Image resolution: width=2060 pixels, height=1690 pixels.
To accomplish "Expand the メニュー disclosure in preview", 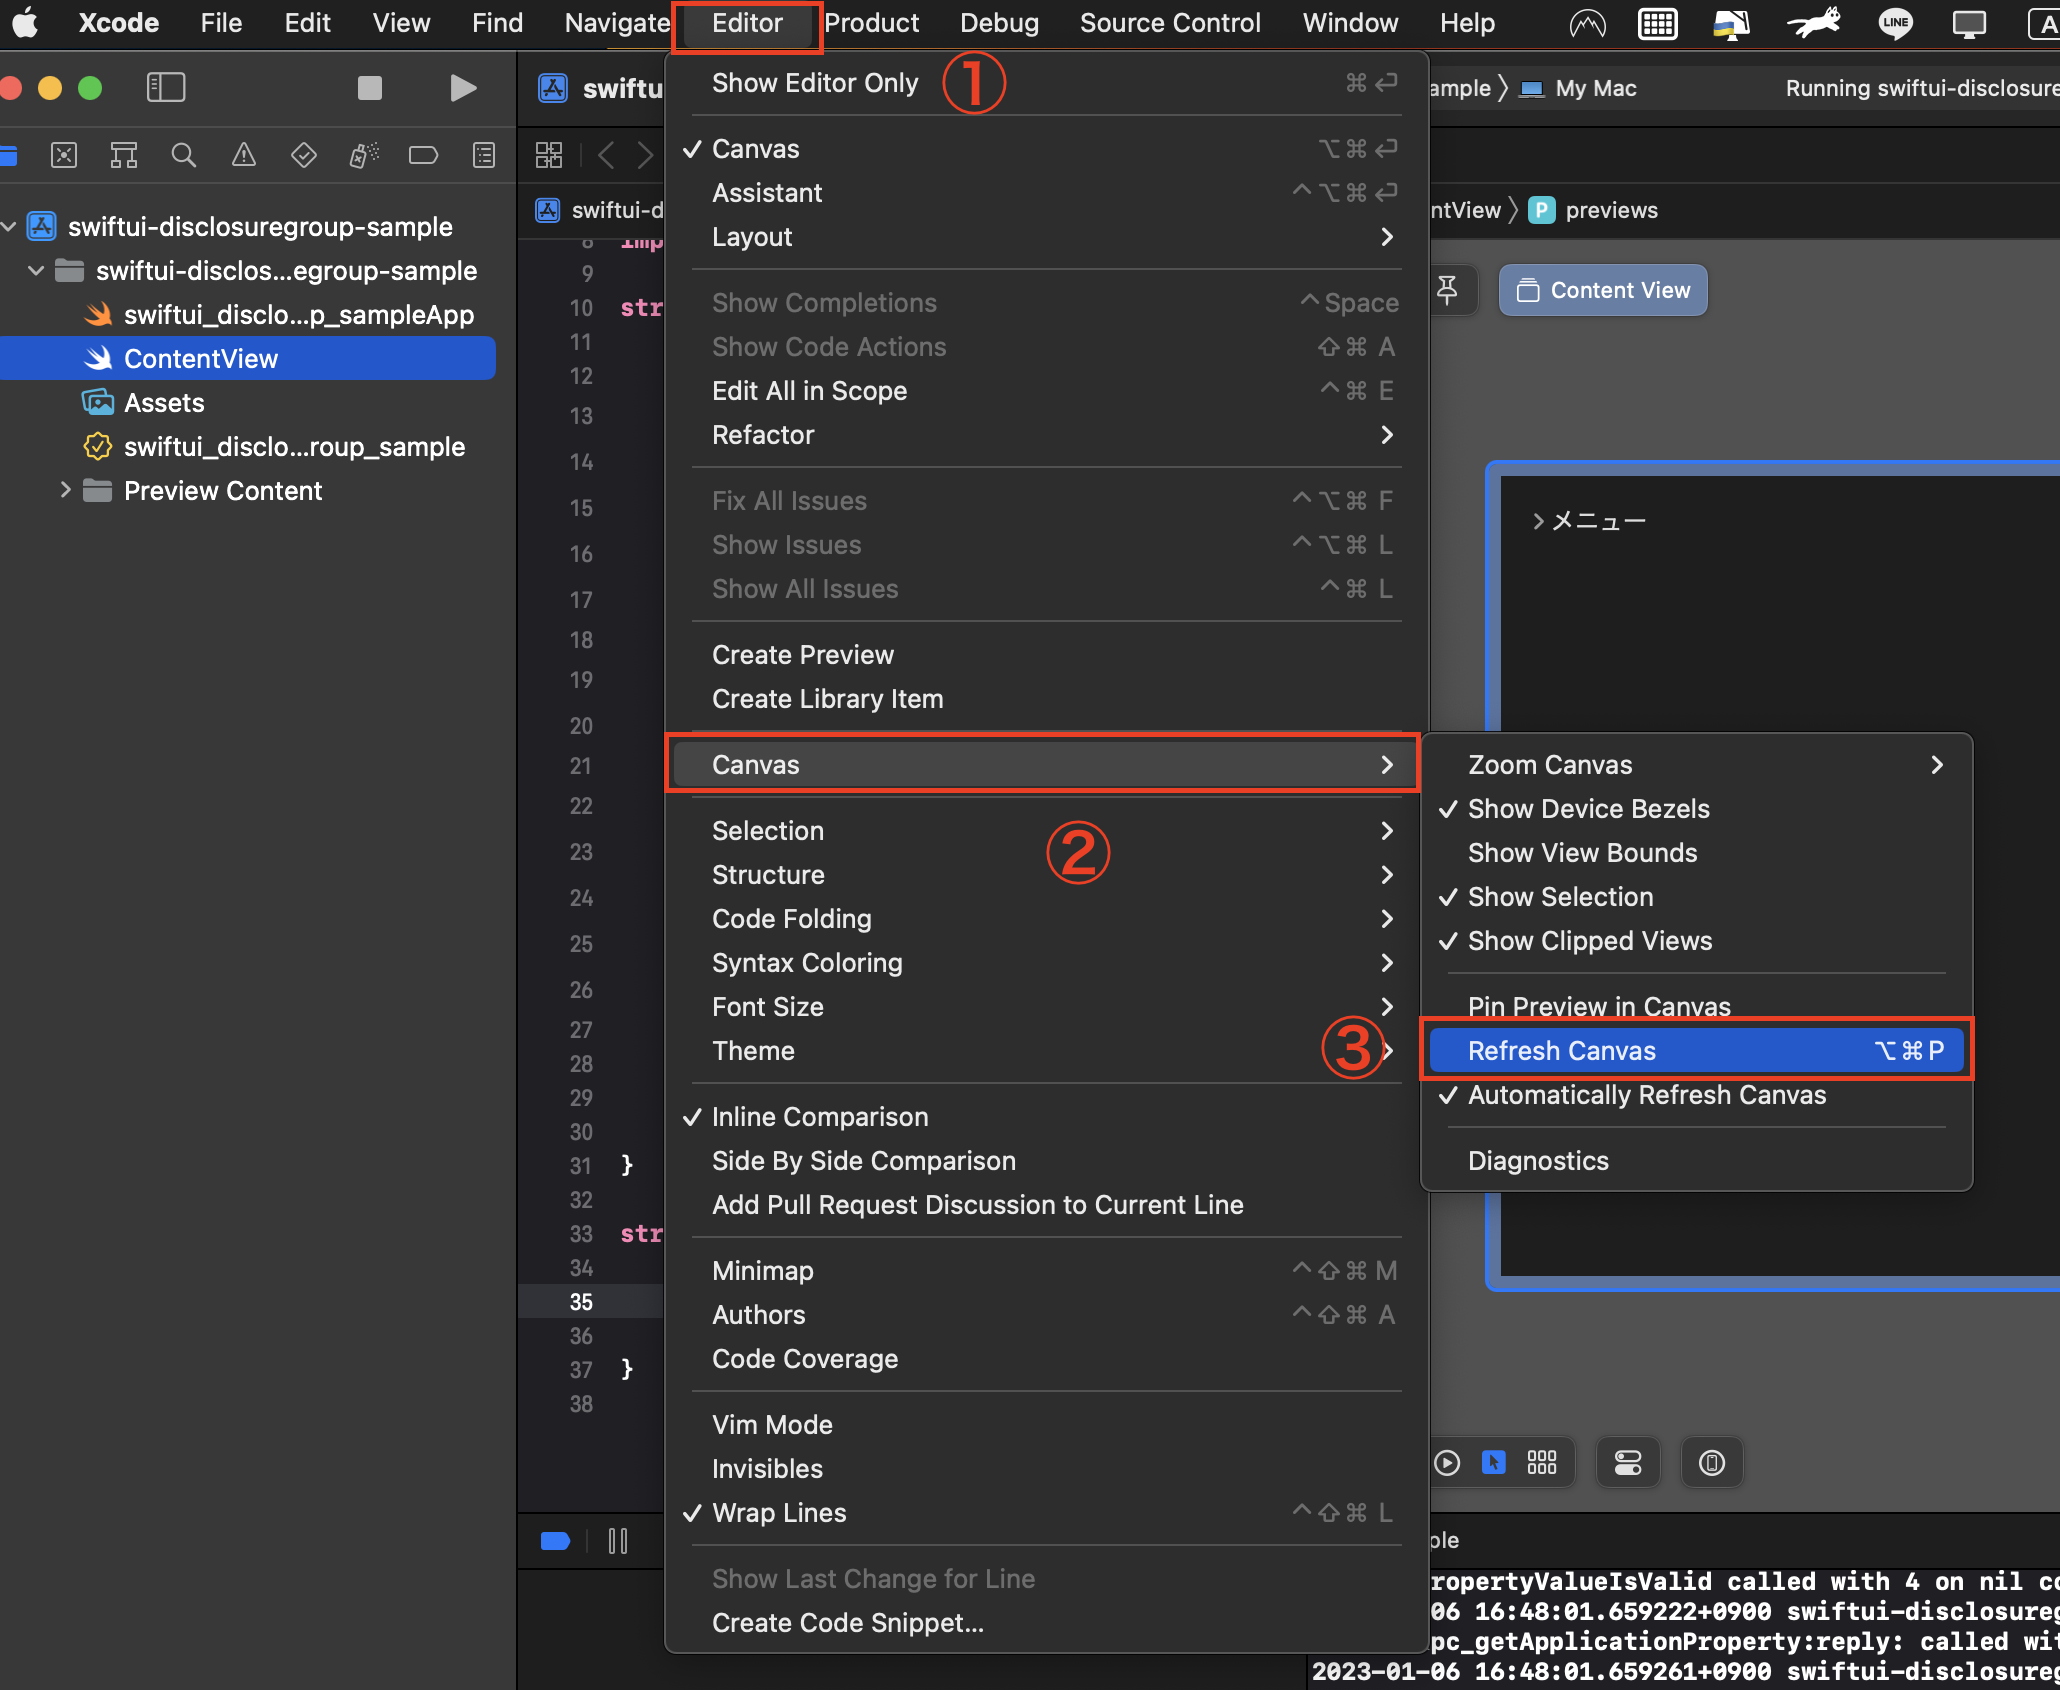I will click(x=1538, y=521).
